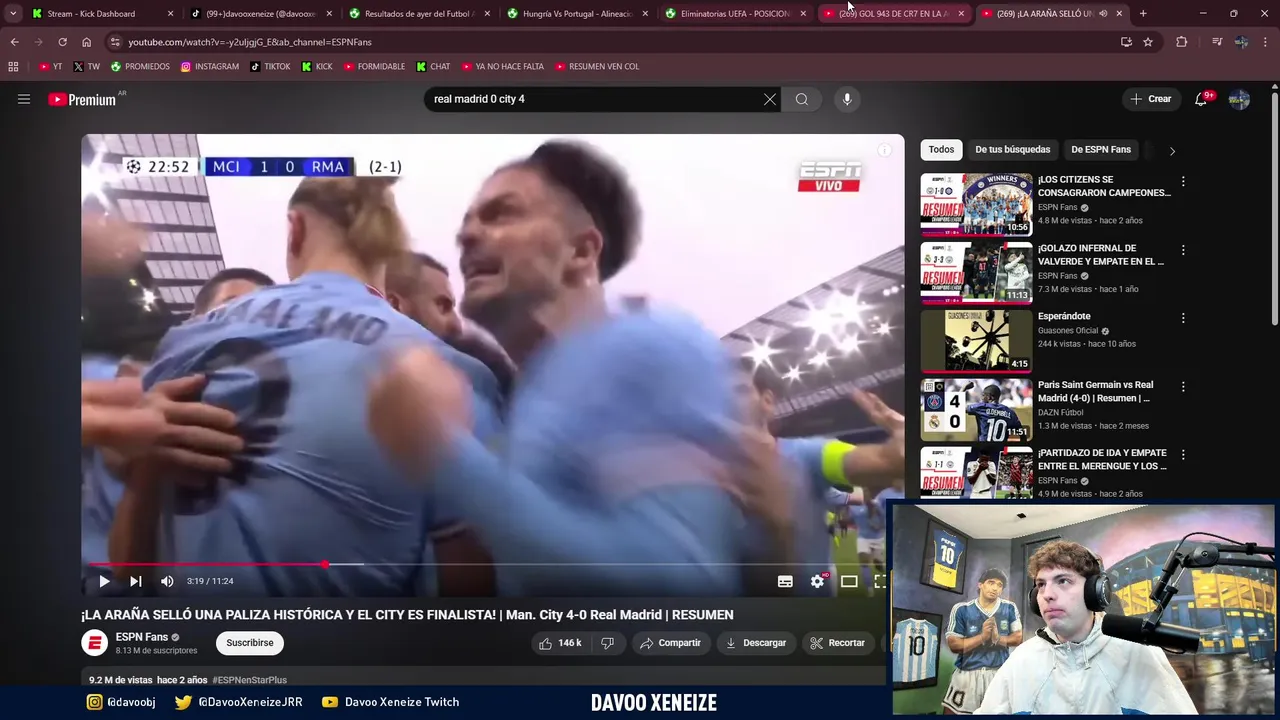Viewport: 1280px width, 720px height.
Task: Enter full screen from player controls
Action: coord(880,581)
